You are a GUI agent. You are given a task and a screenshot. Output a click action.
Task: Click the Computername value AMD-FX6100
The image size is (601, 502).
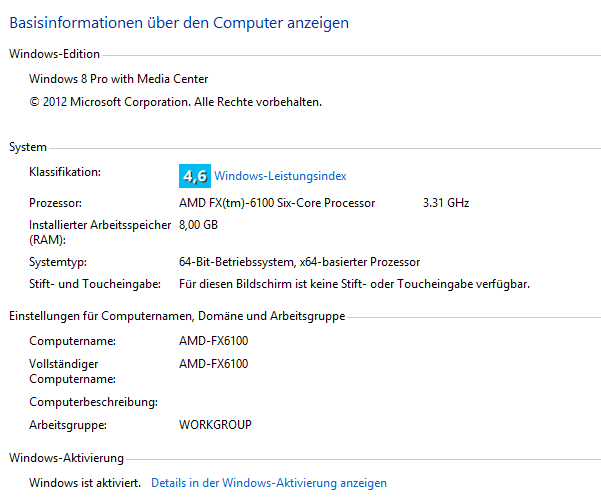click(213, 341)
